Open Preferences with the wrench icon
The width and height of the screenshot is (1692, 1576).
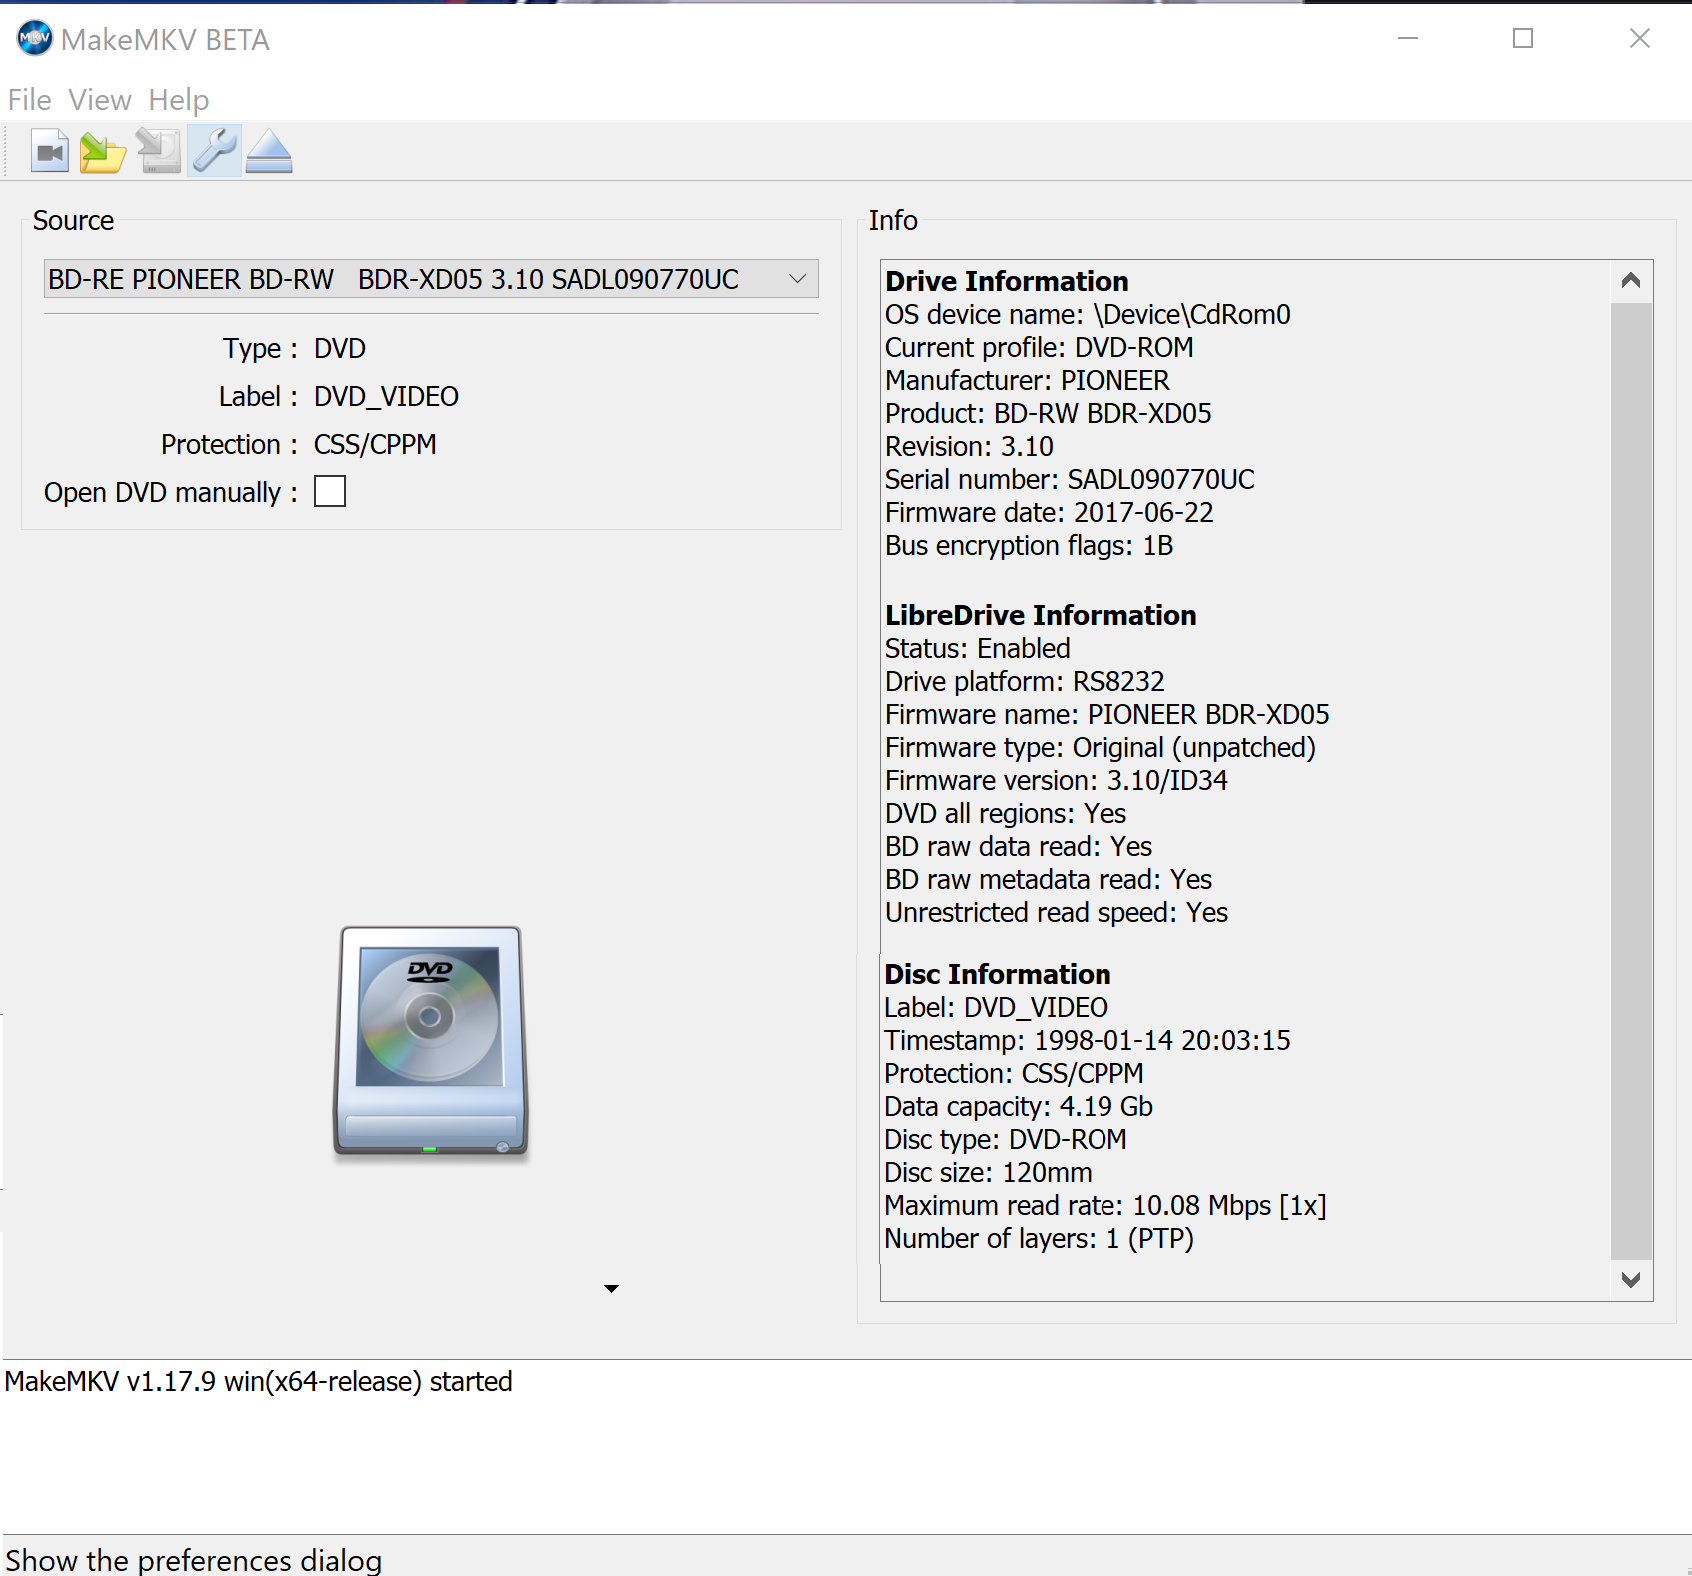tap(214, 152)
